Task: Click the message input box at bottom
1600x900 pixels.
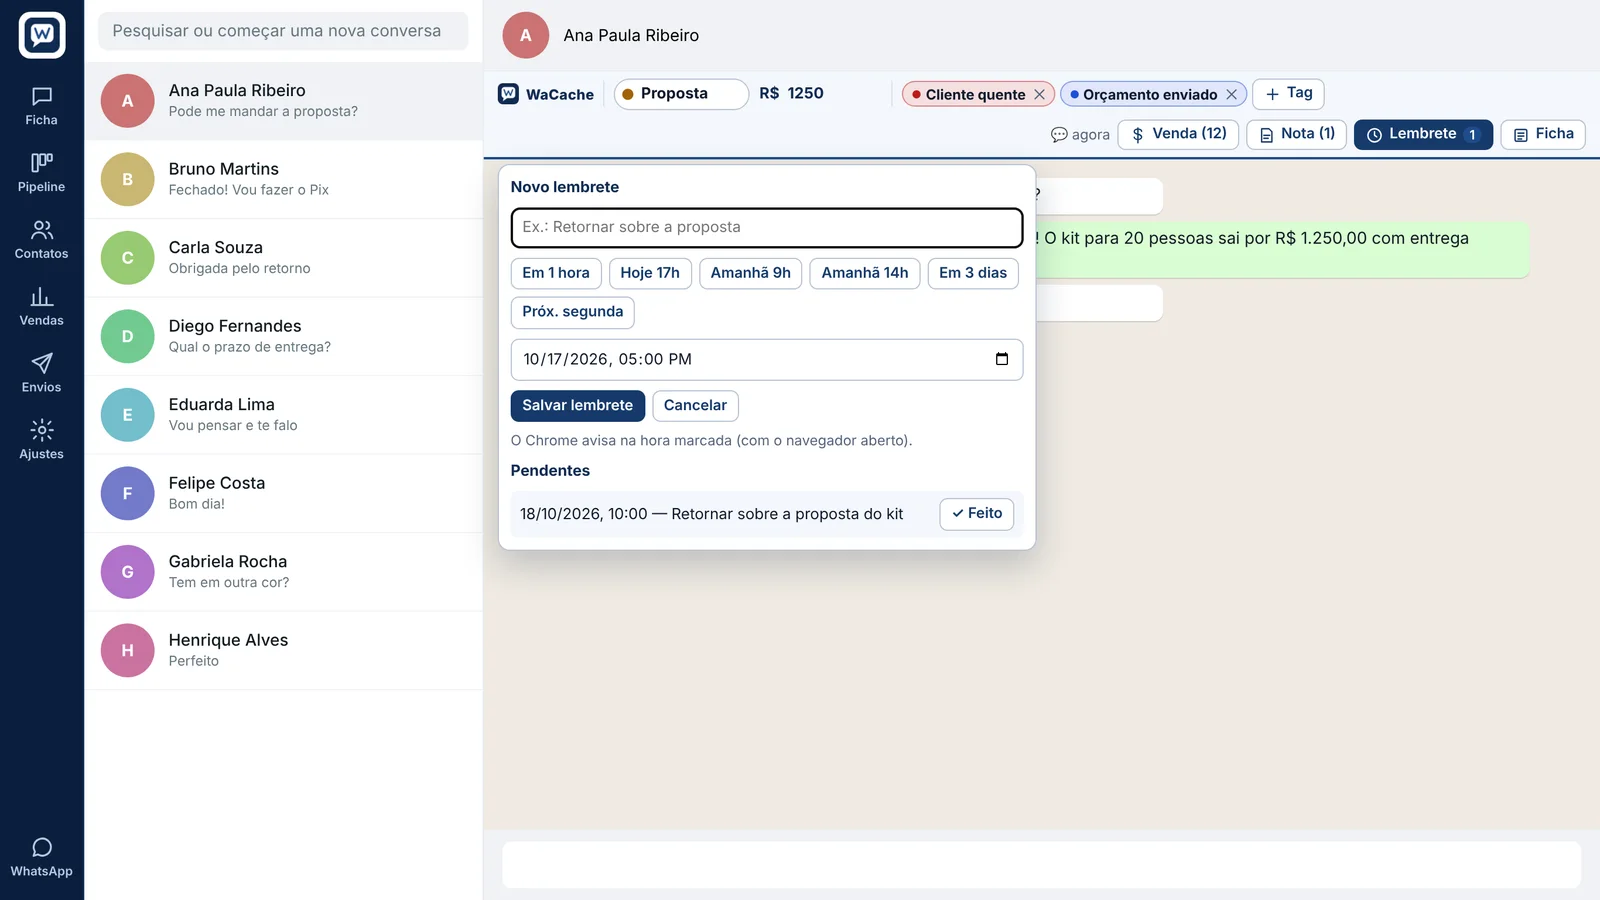Action: coord(1041,865)
